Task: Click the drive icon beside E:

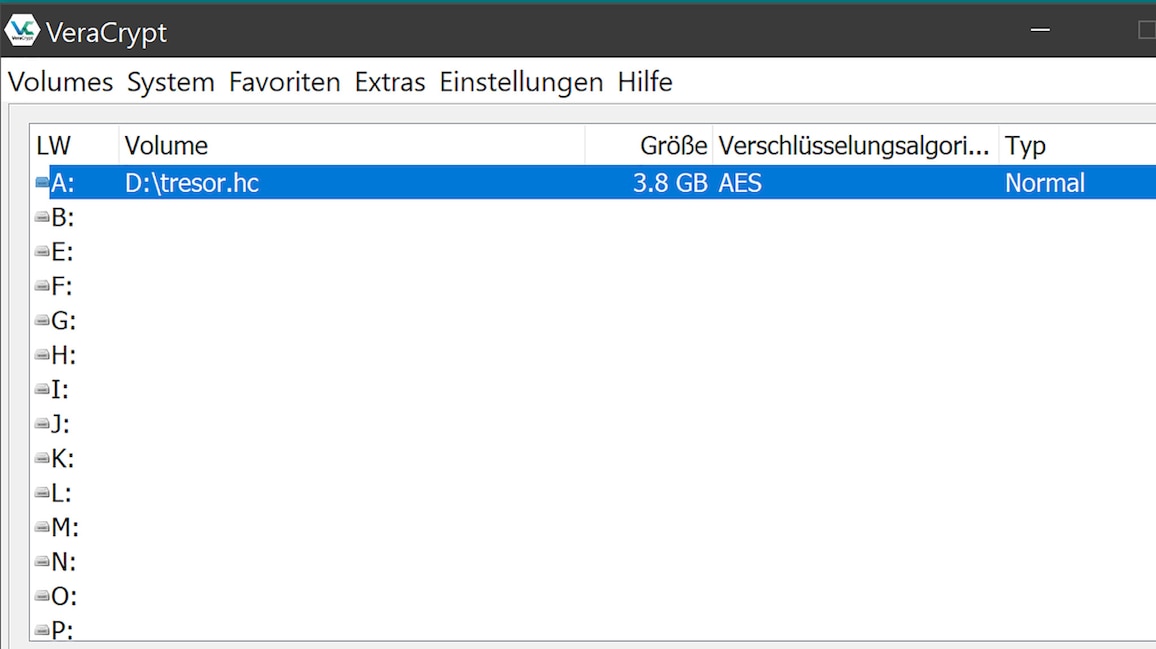Action: pyautogui.click(x=42, y=251)
